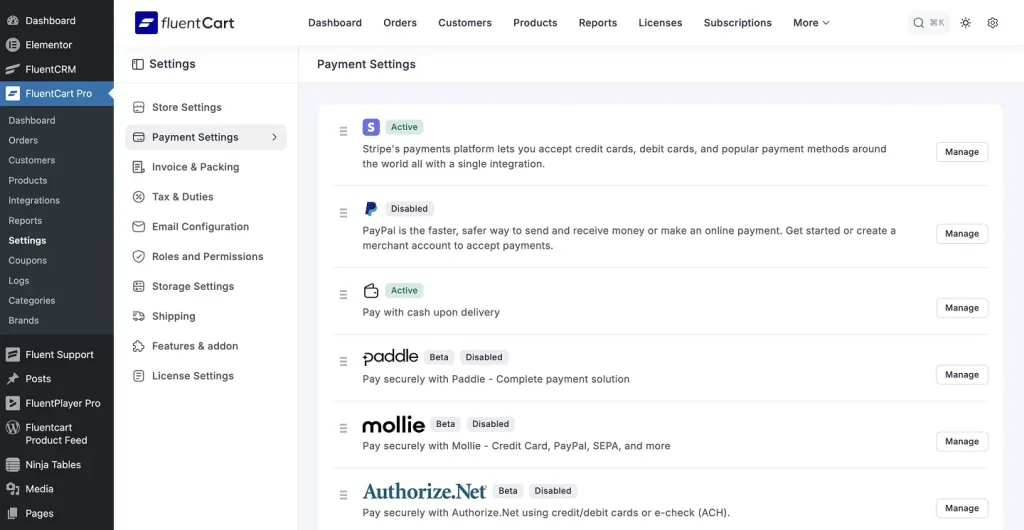Viewport: 1024px width, 530px height.
Task: Grab the Stripe row drag handle
Action: pos(343,131)
